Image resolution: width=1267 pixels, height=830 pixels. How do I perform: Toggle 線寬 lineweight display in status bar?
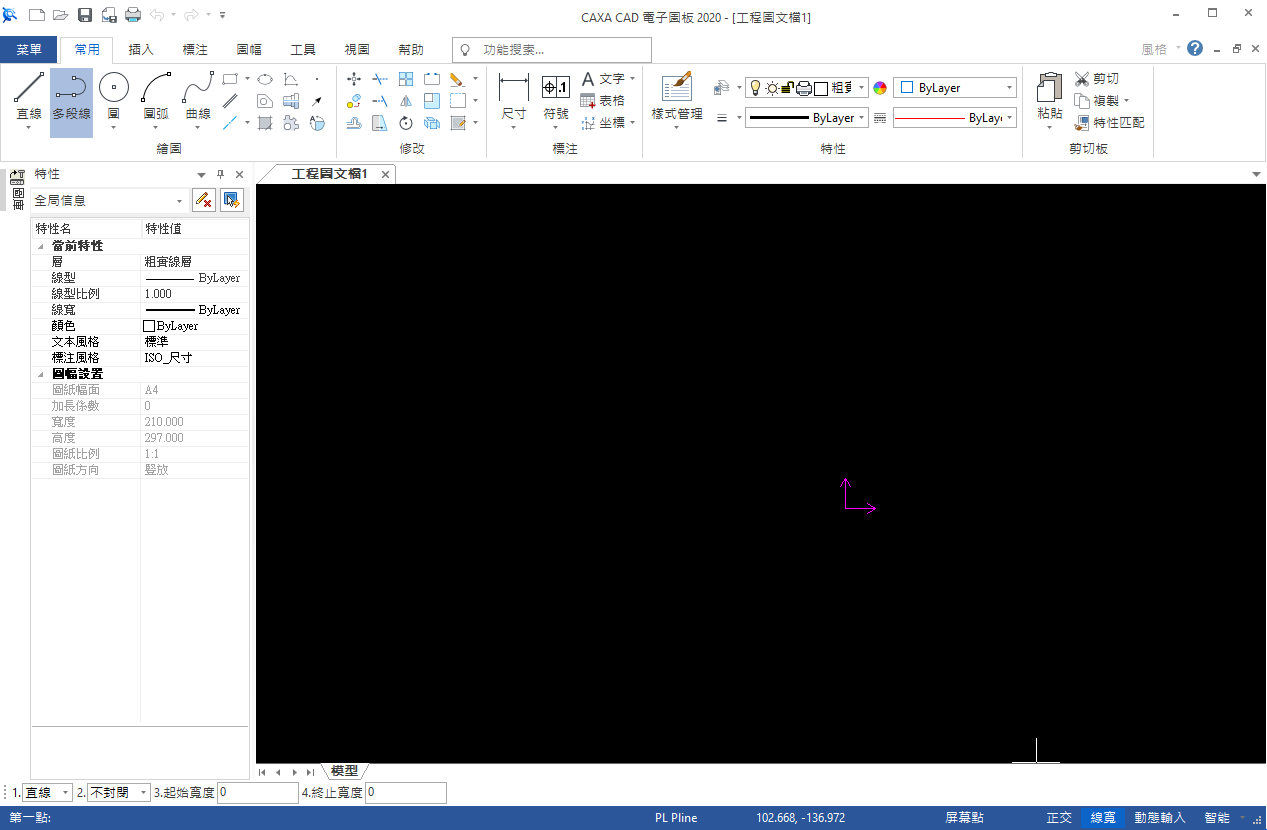1103,818
